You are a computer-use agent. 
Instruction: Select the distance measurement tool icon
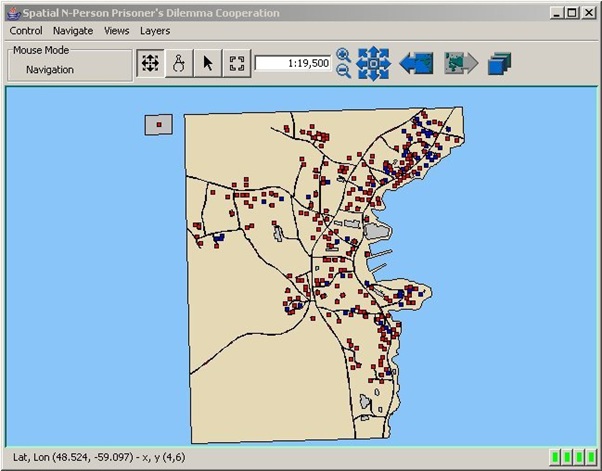coord(179,63)
